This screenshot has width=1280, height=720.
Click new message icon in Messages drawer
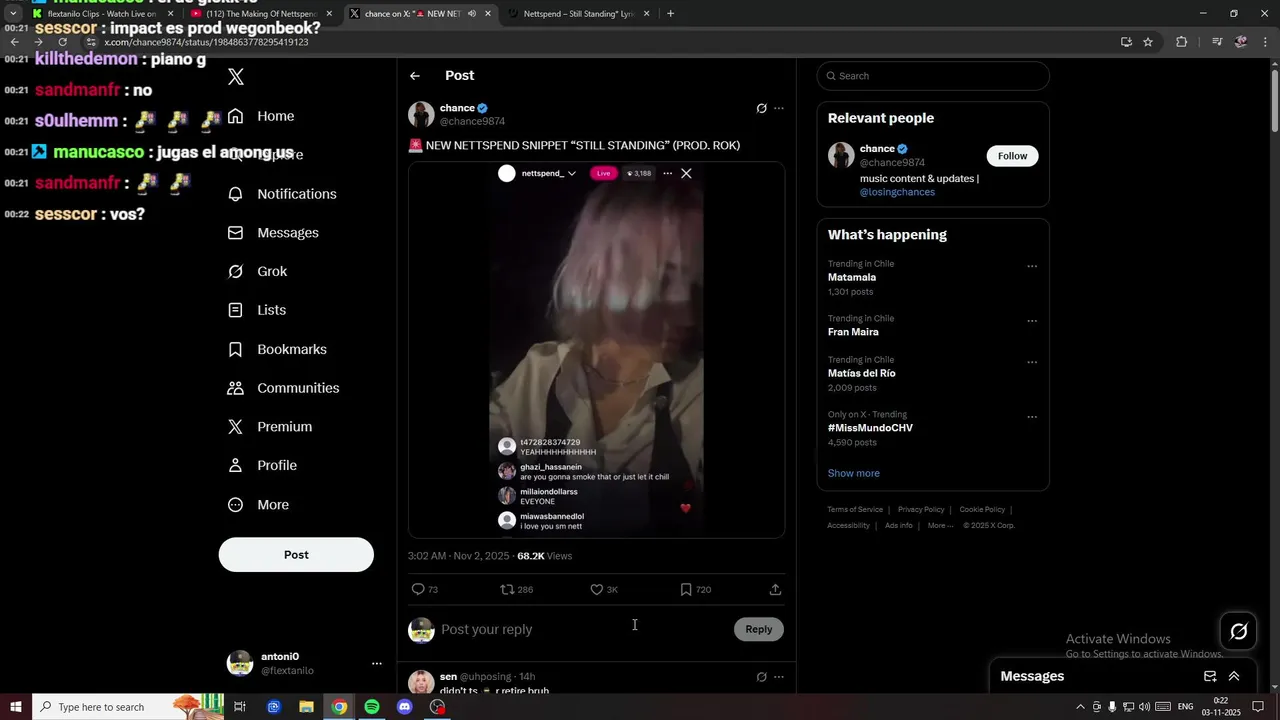(1210, 677)
